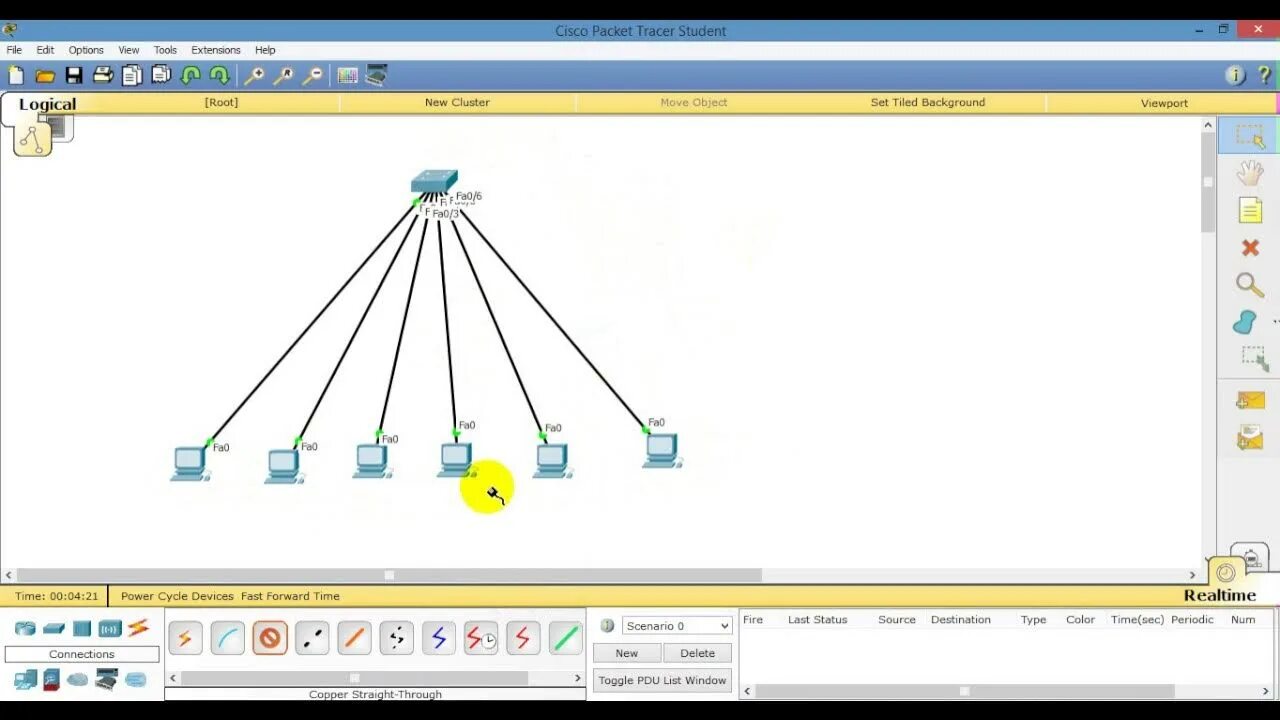Print the workspace with printer icon
This screenshot has height=720, width=1280.
tap(103, 75)
